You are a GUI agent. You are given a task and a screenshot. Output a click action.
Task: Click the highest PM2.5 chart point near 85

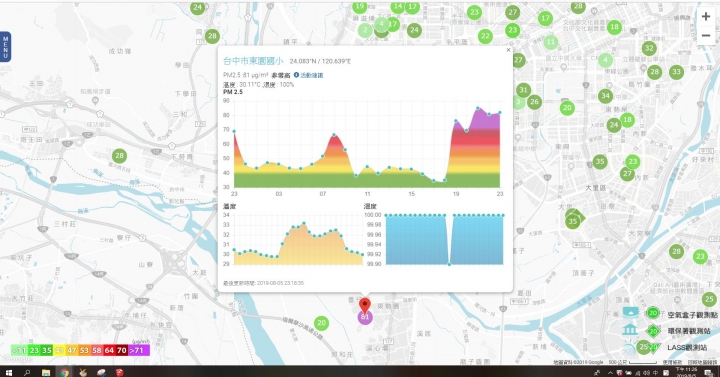pos(478,108)
